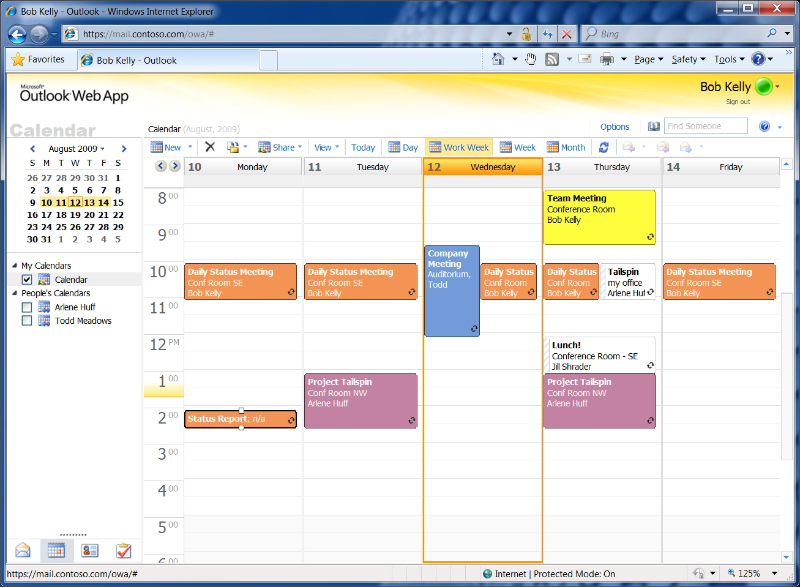This screenshot has height=587, width=800.
Task: Open August 2009 month picker
Action: coord(77,149)
